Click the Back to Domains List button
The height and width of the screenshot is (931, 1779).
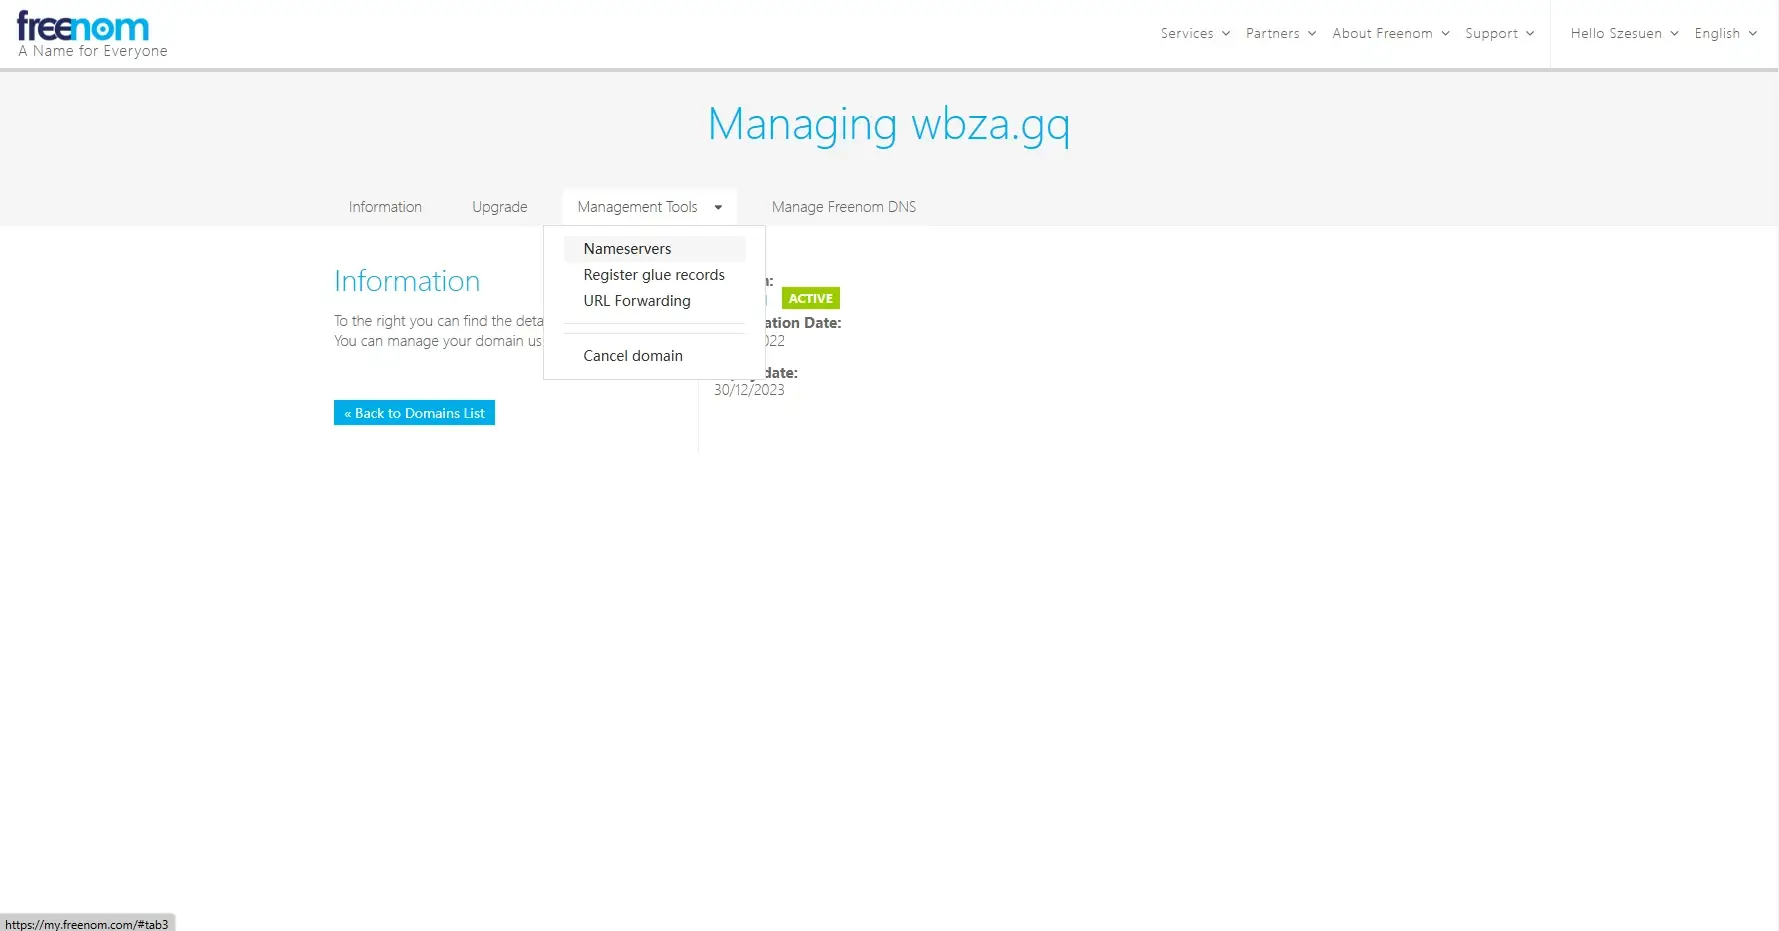(x=414, y=413)
